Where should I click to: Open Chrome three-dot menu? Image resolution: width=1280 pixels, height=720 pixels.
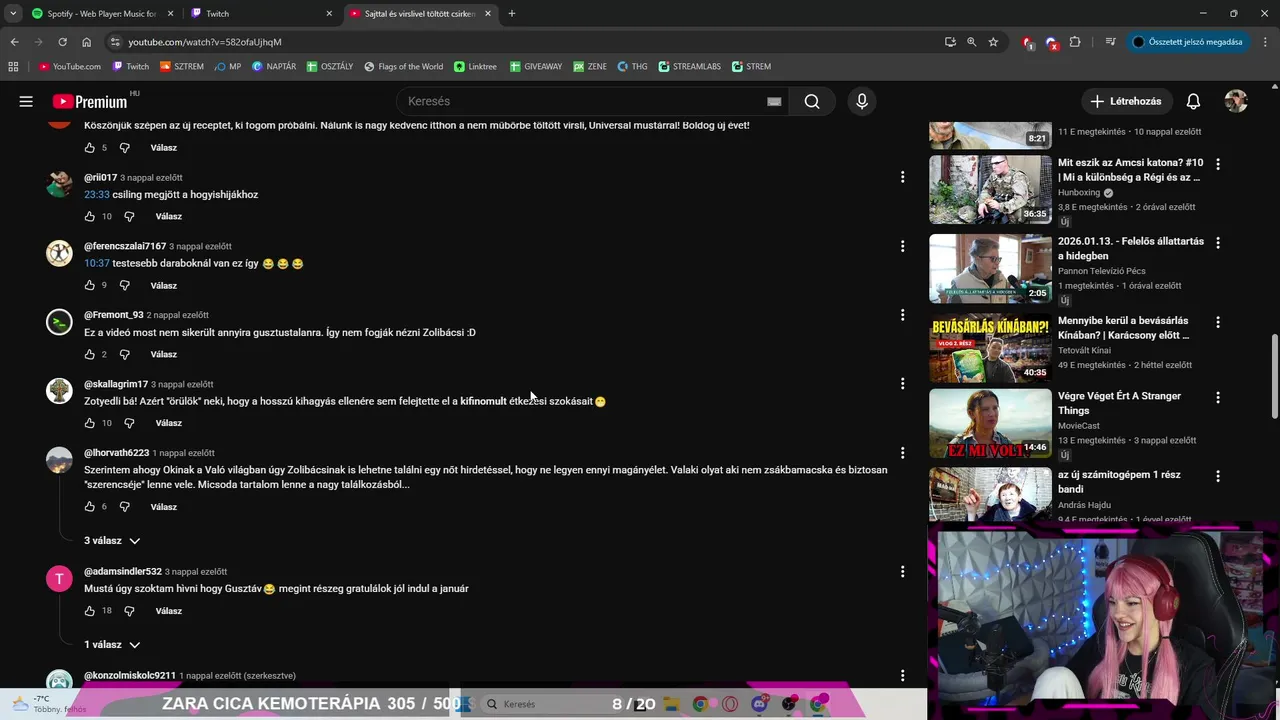point(1264,42)
